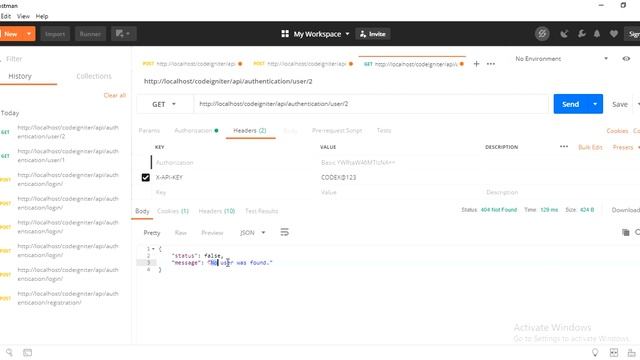Open the No Environment dropdown
Screen dimensions: 640x360
[561, 59]
